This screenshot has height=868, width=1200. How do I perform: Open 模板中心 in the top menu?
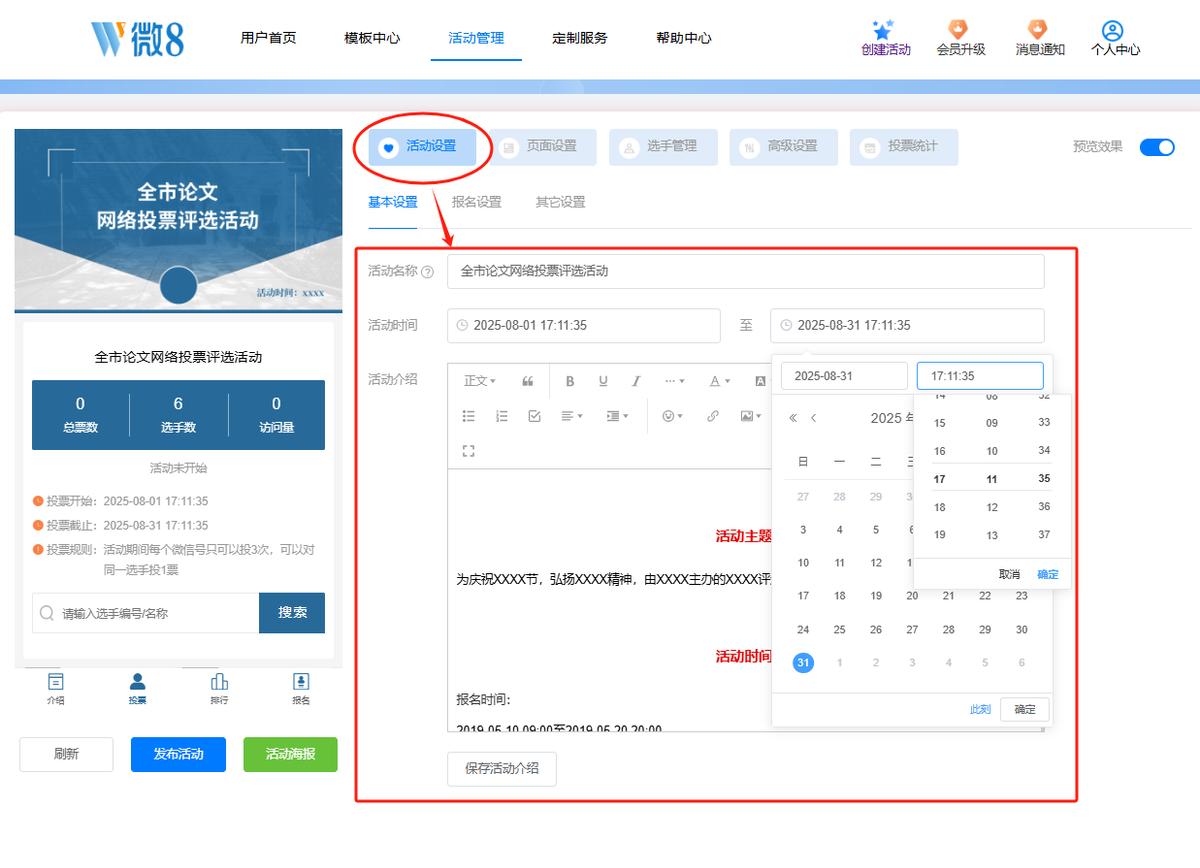click(x=372, y=38)
